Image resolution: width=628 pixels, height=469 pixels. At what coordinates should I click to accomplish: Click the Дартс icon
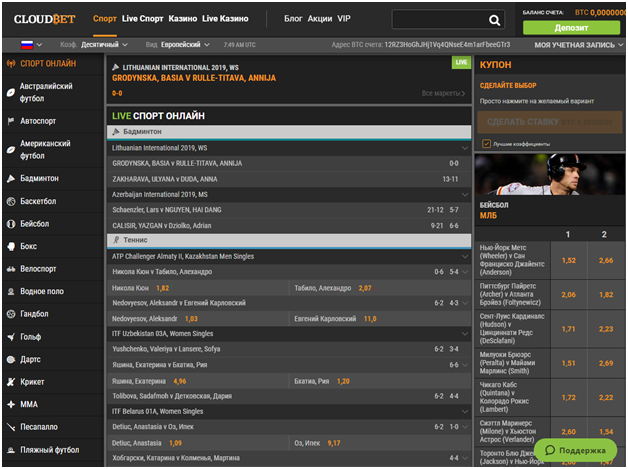click(11, 359)
